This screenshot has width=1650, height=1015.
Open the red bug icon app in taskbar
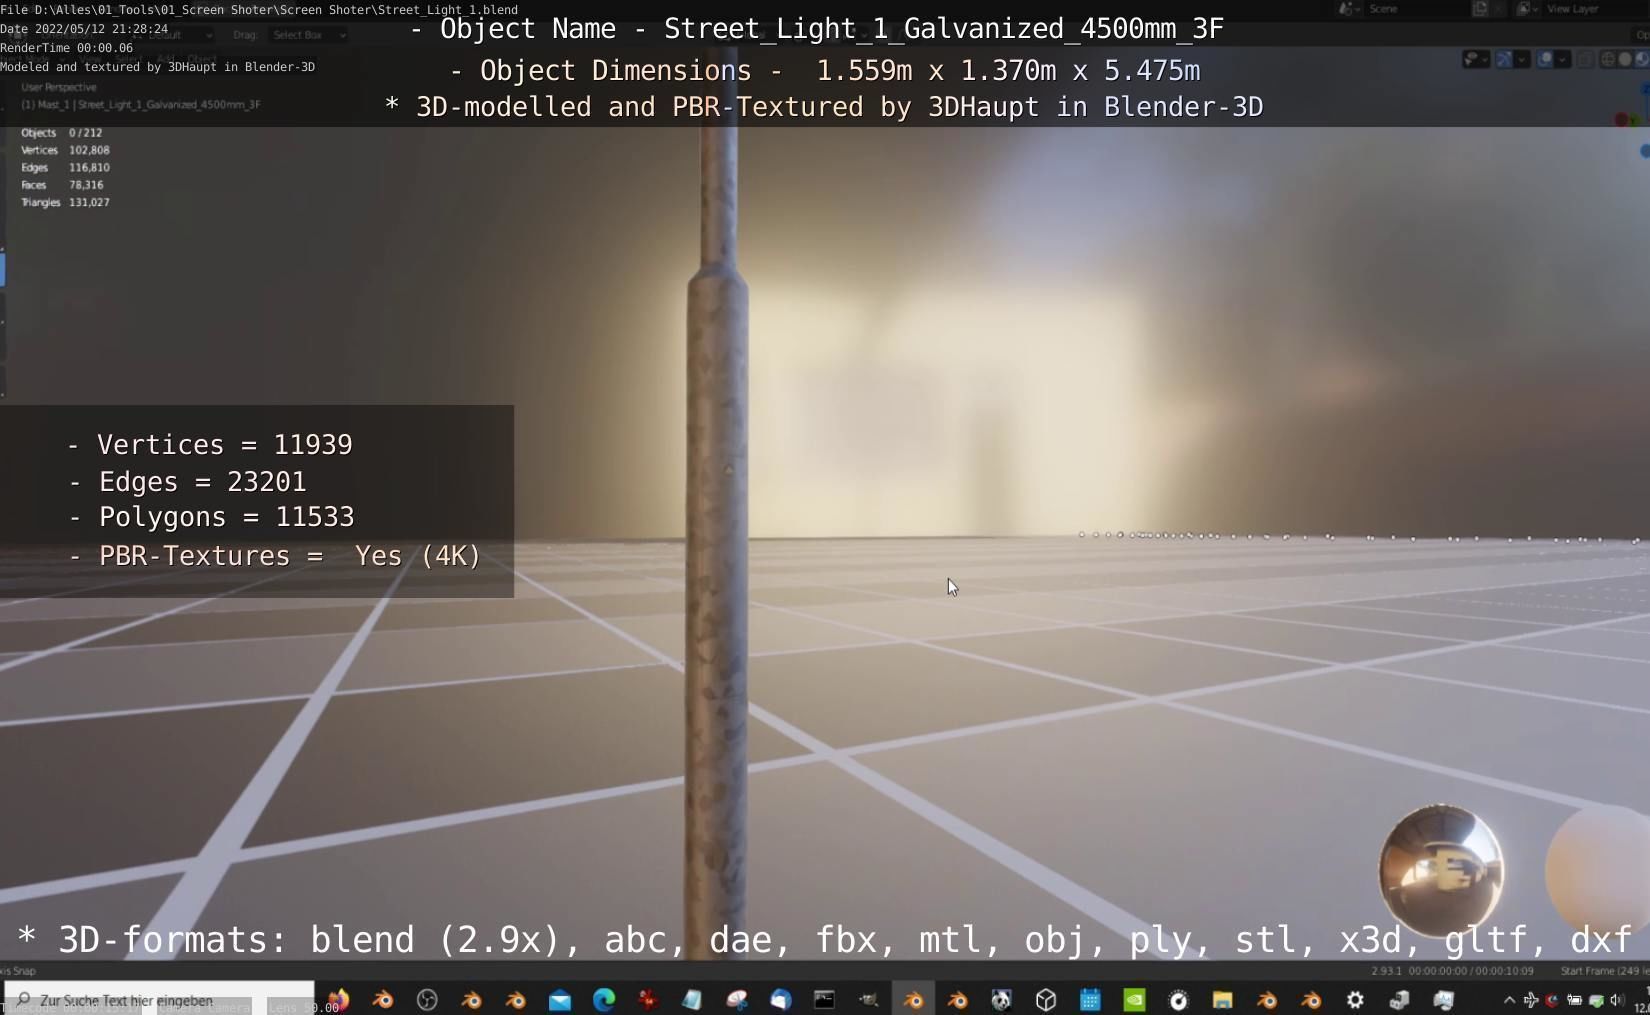648,999
